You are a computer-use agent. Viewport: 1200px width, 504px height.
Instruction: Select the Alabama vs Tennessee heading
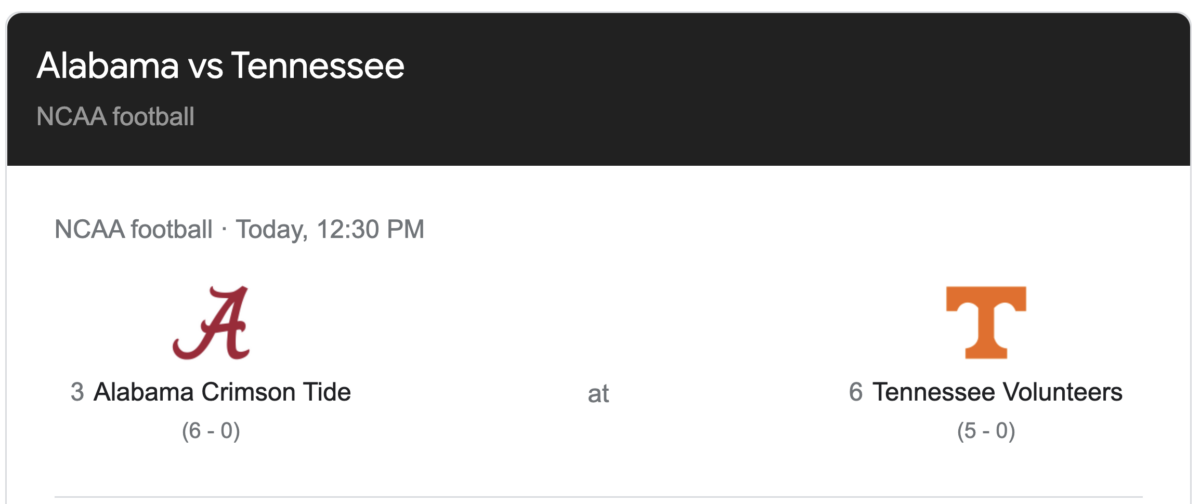click(x=220, y=66)
